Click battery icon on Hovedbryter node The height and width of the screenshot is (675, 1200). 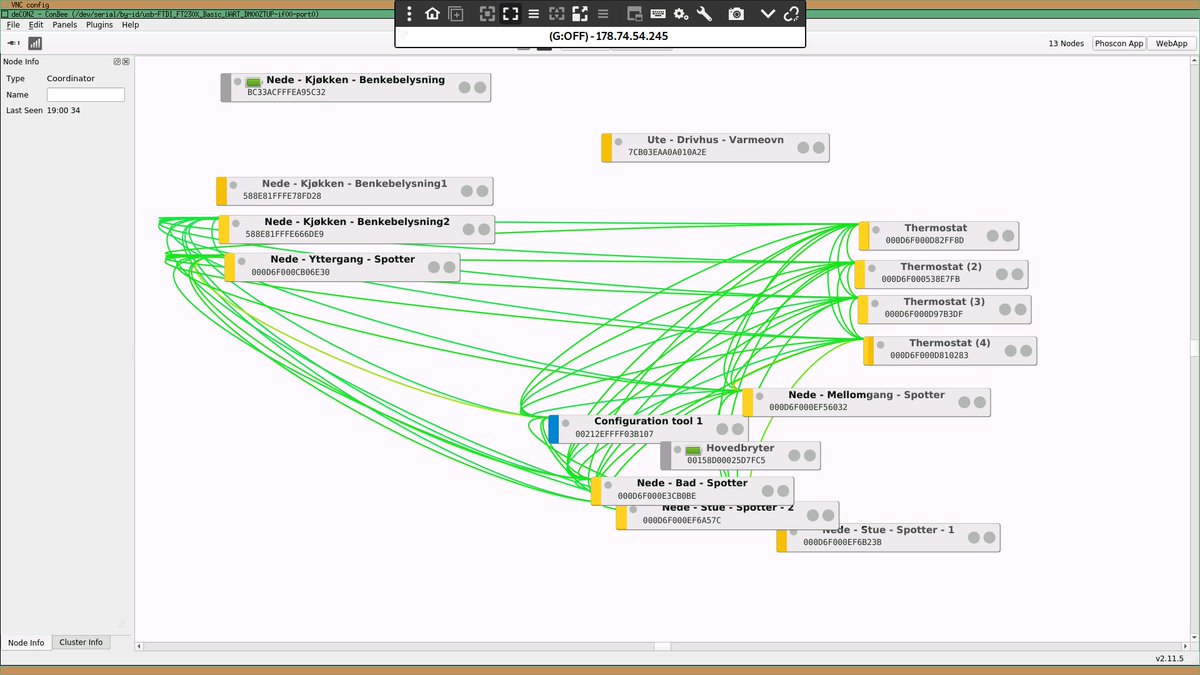[x=693, y=451]
